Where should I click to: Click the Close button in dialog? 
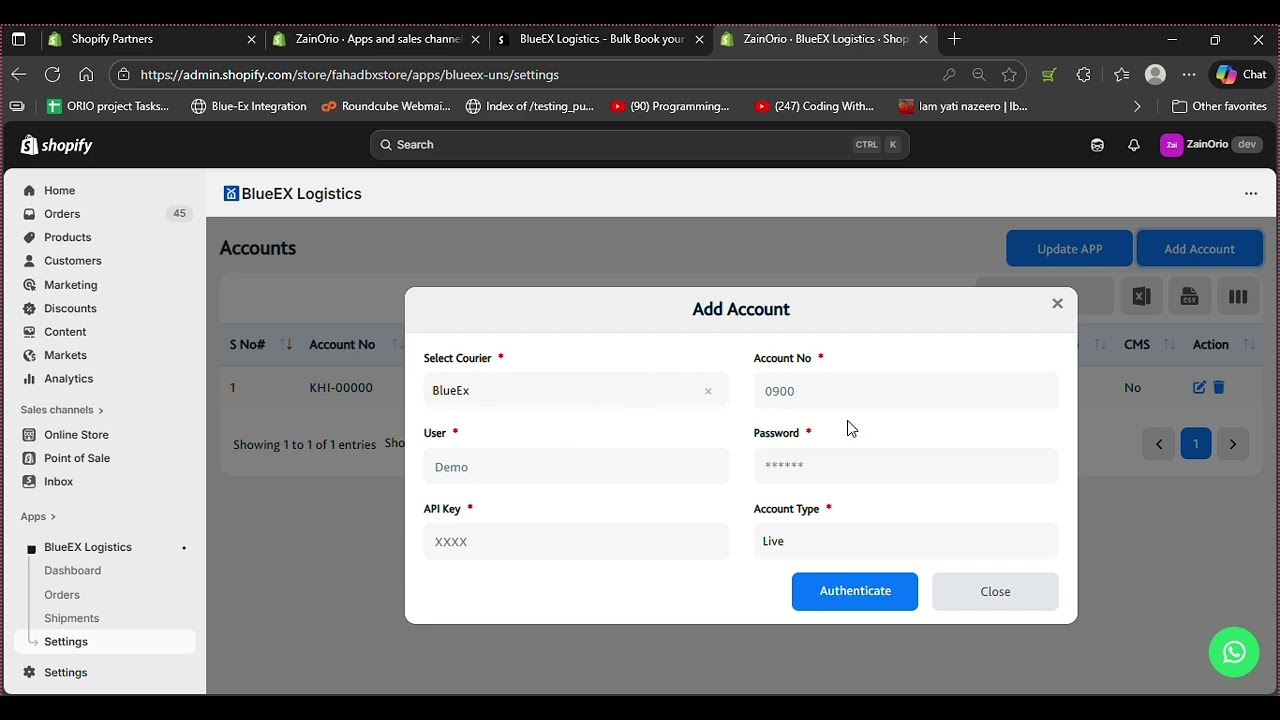(995, 591)
